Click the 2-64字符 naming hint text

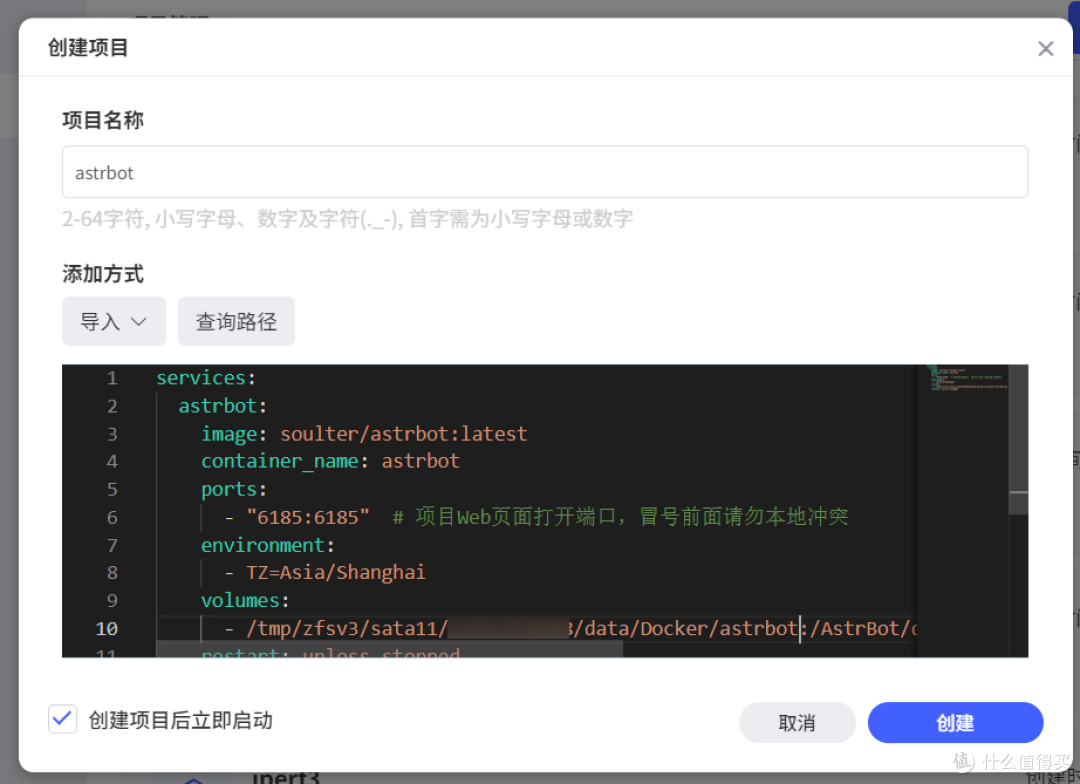point(348,218)
